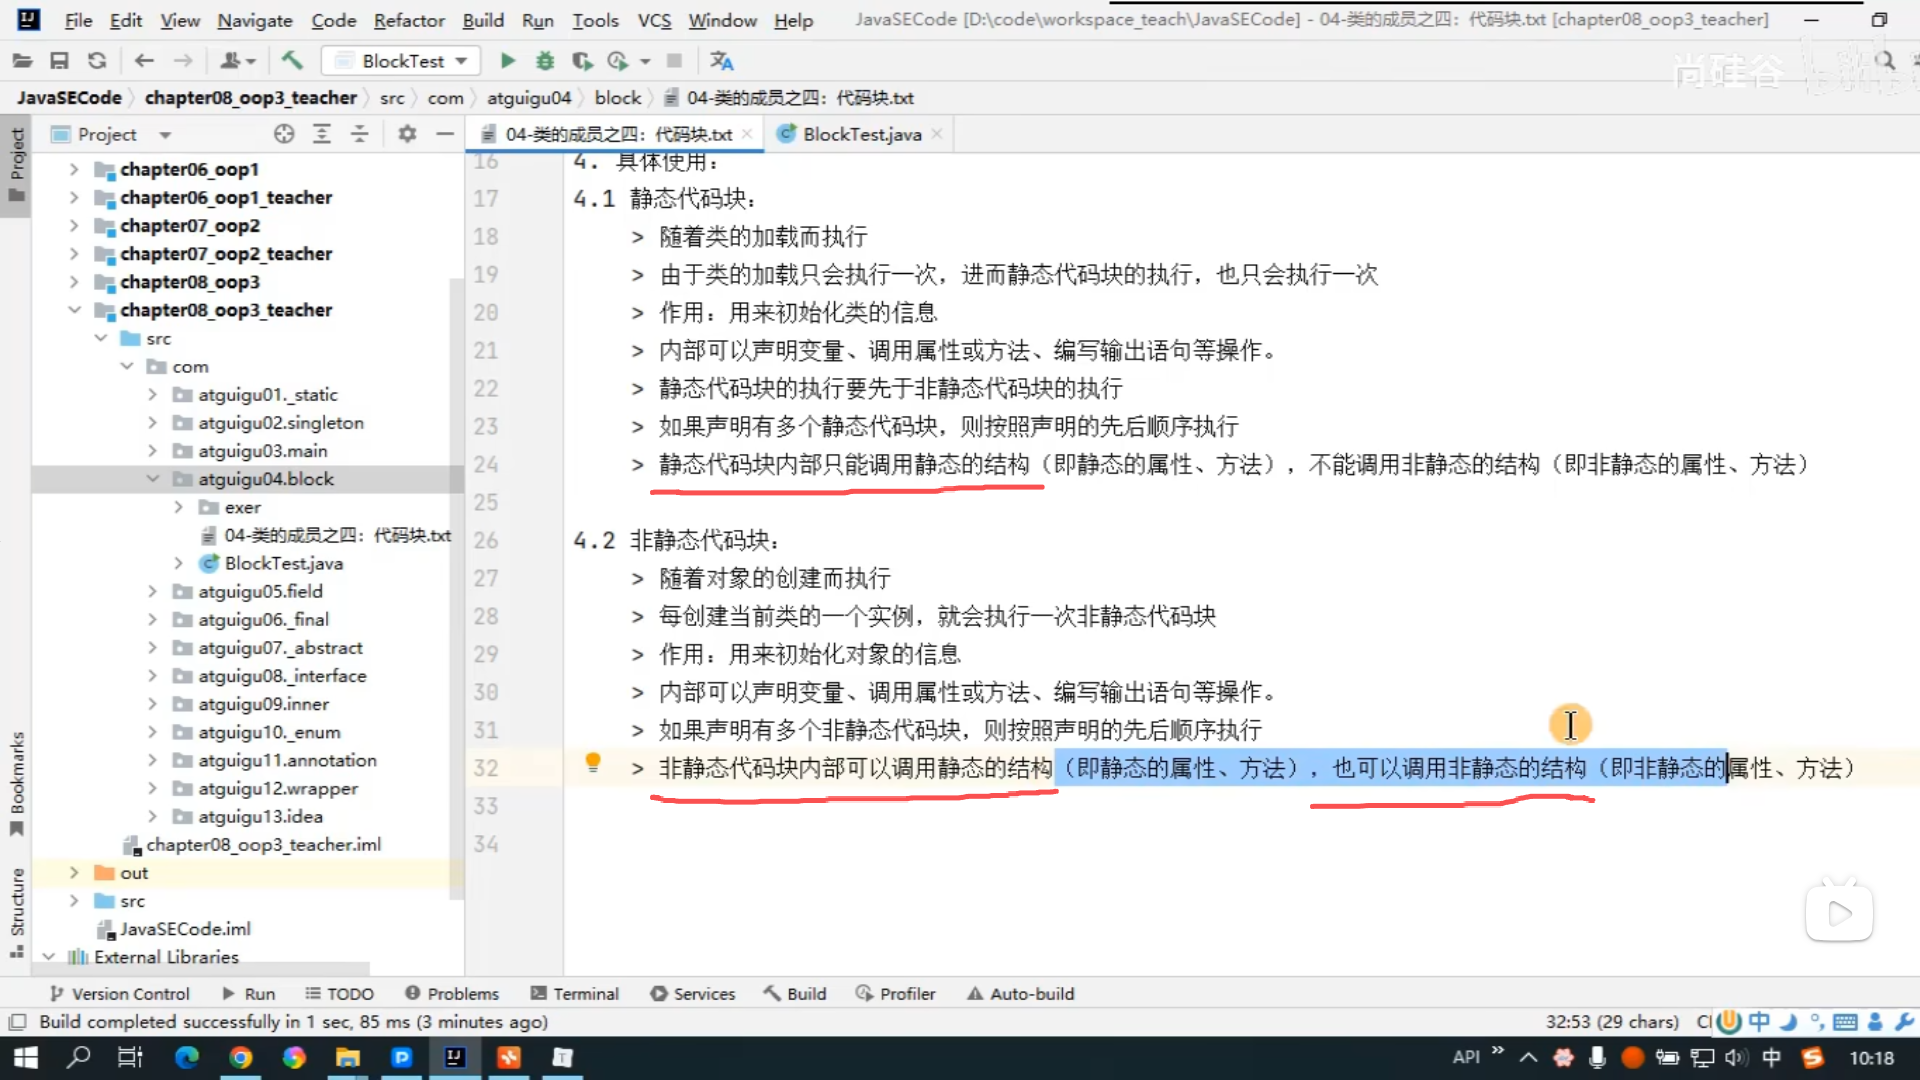Click the Synchronize refresh icon
Viewport: 1920px width, 1080px height.
(97, 61)
